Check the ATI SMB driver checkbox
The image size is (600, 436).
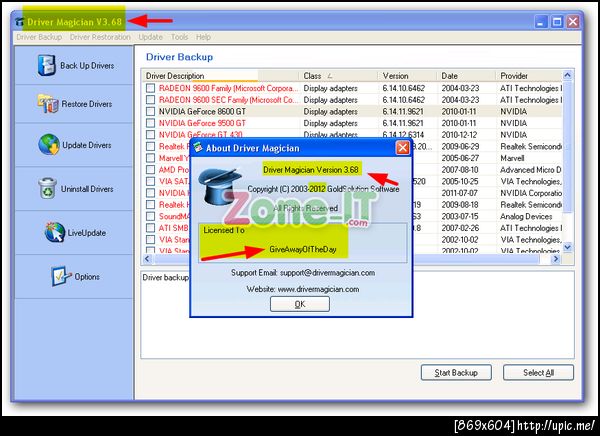click(x=150, y=228)
